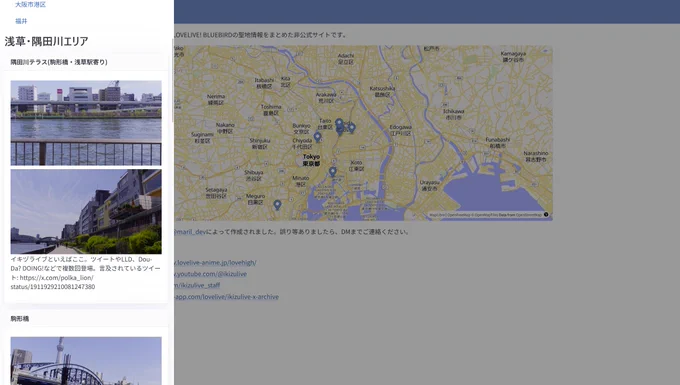Click the Adachi label on the map
Screen dimensions: 680x385
[x=346, y=59]
